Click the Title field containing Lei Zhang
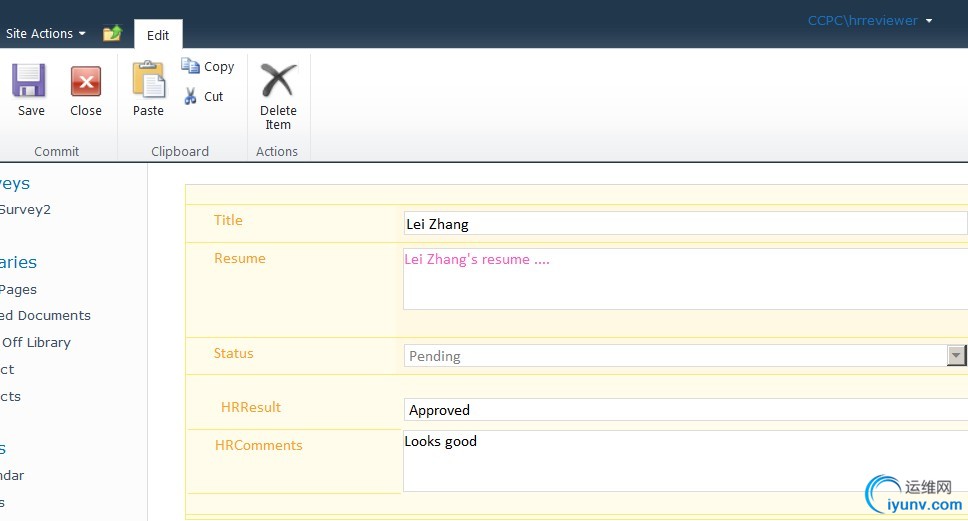968x521 pixels. (685, 223)
